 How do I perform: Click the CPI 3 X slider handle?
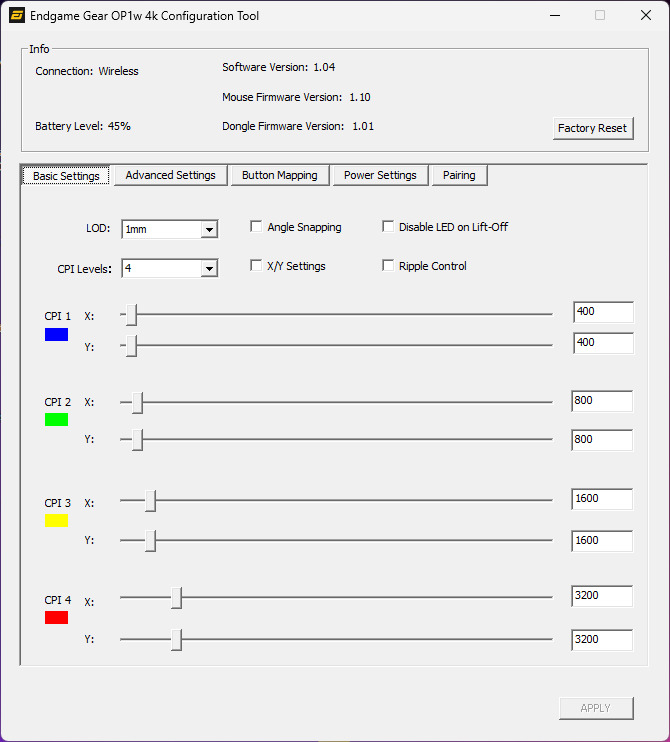tap(150, 501)
